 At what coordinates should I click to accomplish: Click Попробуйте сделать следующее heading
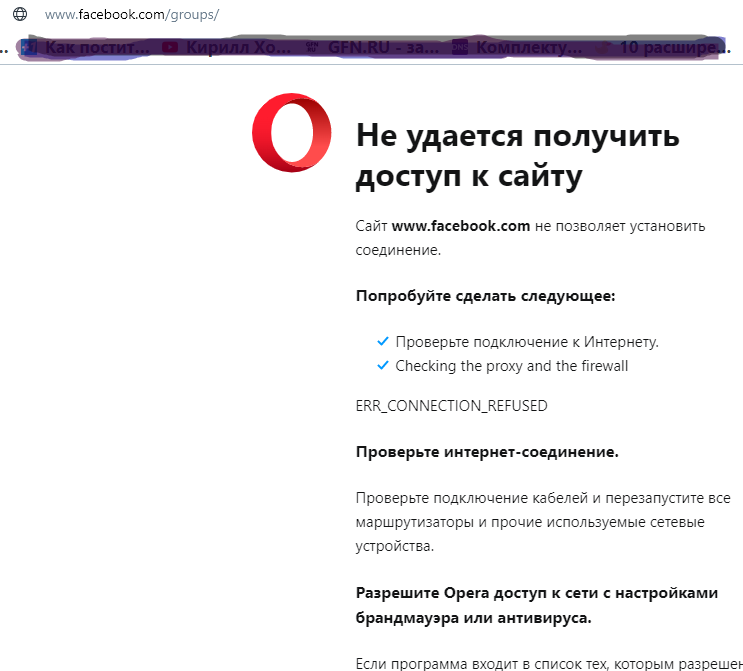point(485,296)
